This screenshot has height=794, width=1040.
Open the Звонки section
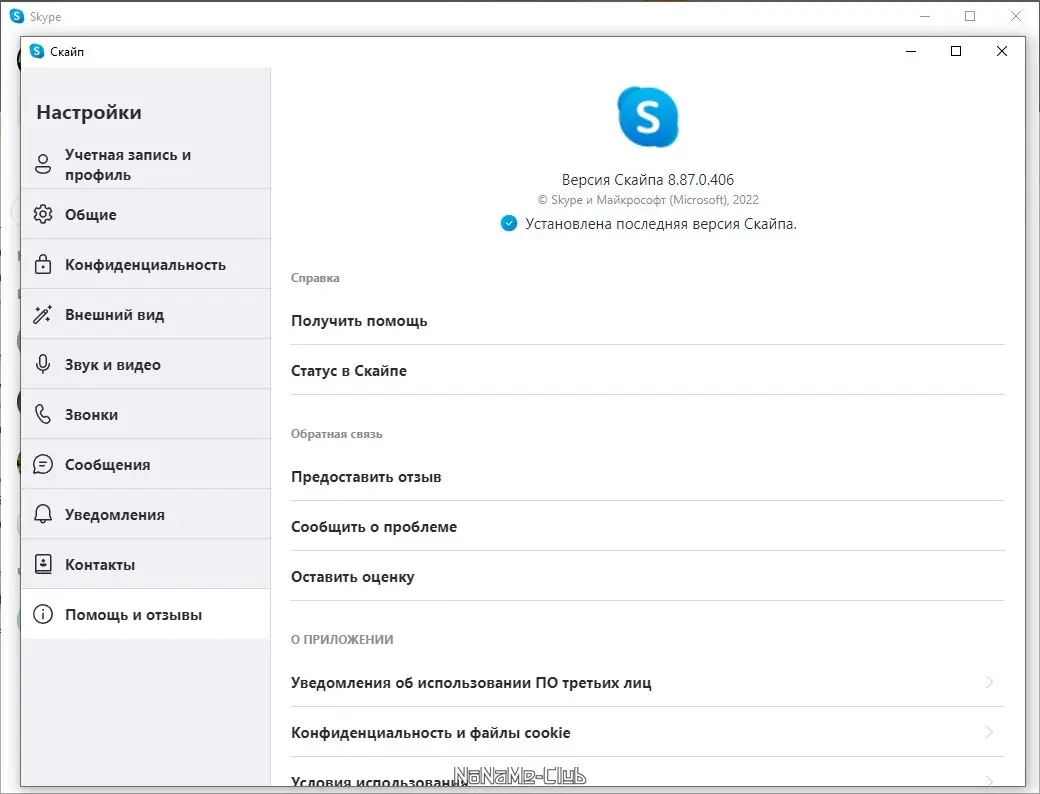(146, 414)
